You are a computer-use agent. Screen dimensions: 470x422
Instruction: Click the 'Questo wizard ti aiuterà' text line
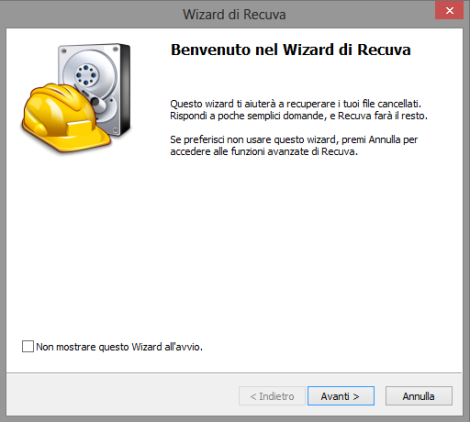pyautogui.click(x=296, y=104)
